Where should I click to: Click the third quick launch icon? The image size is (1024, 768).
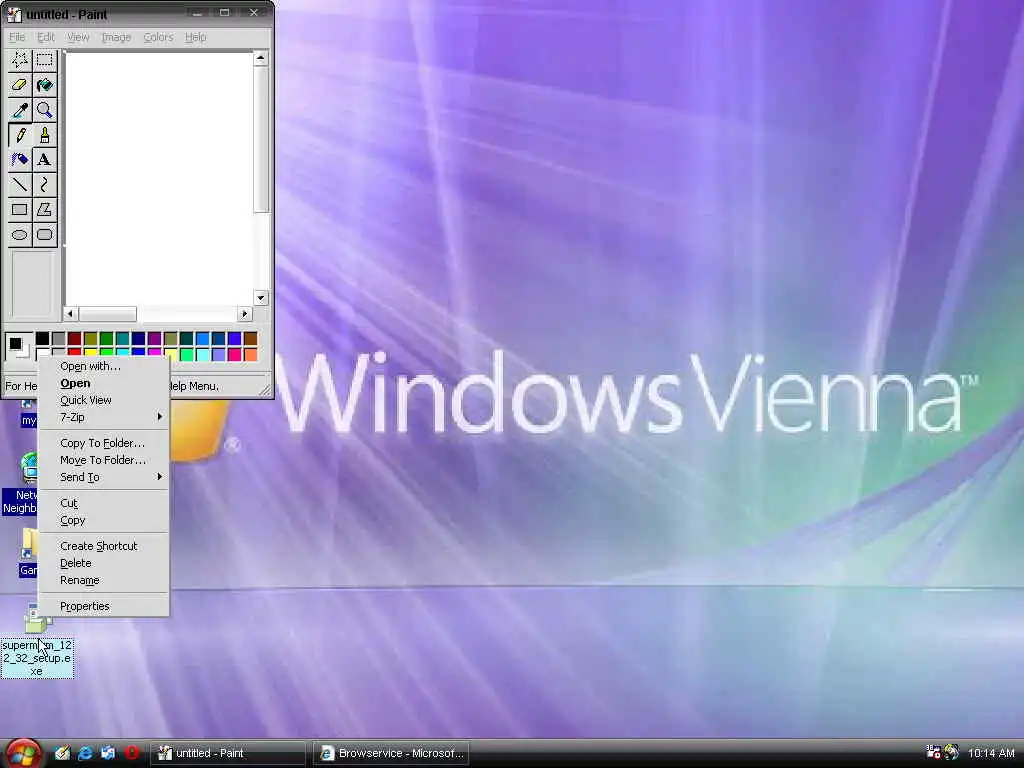pyautogui.click(x=108, y=753)
